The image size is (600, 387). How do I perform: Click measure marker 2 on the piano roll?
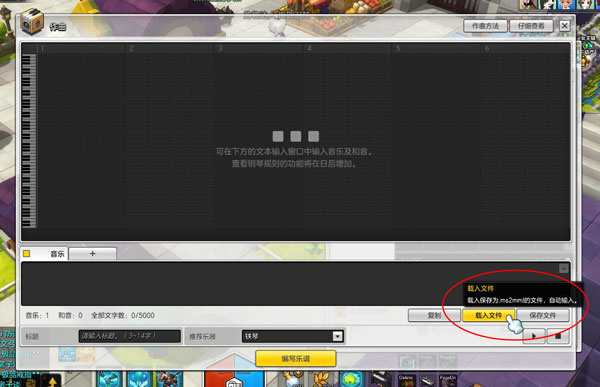[131, 49]
